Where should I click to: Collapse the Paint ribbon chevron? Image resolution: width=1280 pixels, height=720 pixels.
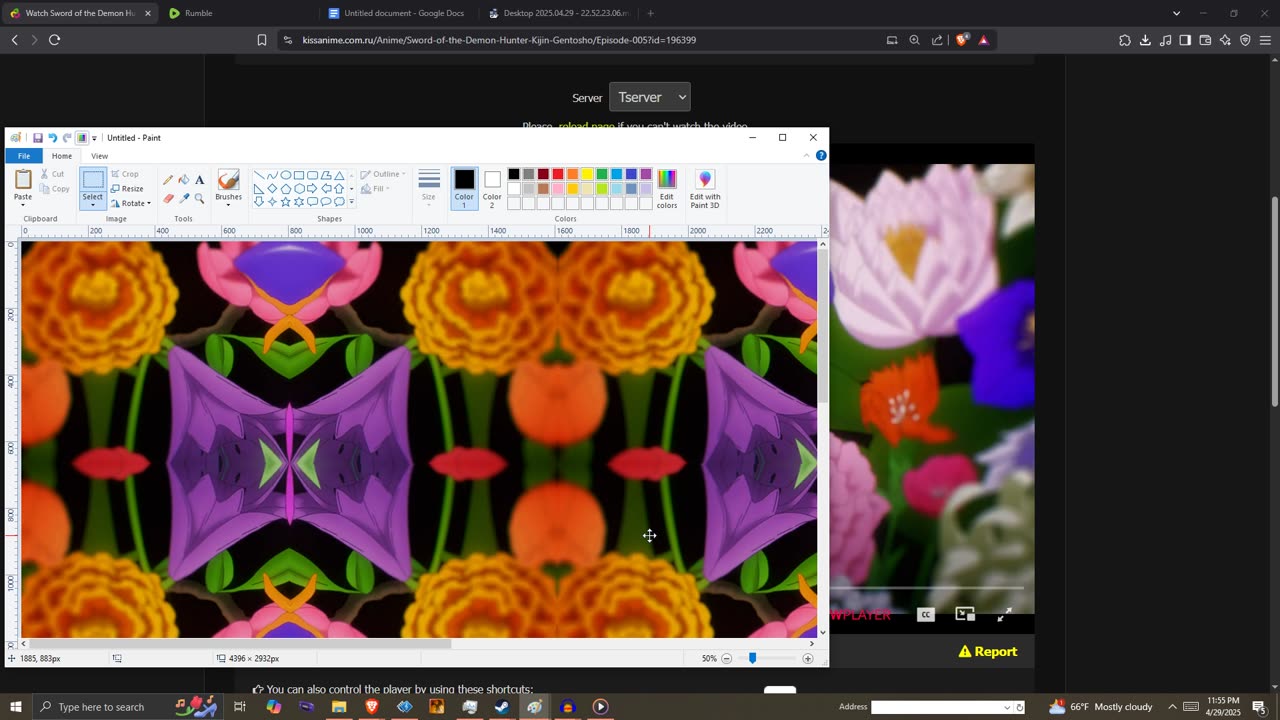click(x=807, y=156)
